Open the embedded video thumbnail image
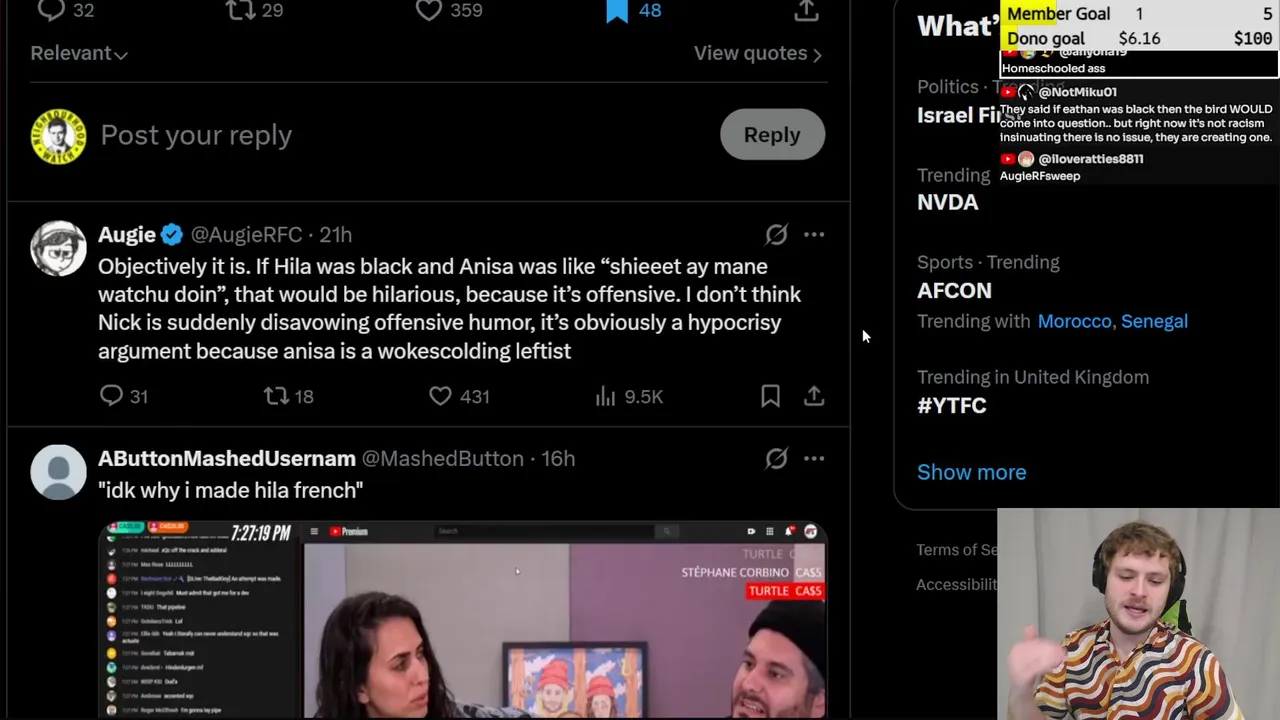Screen dimensions: 1280x720 [x=463, y=619]
